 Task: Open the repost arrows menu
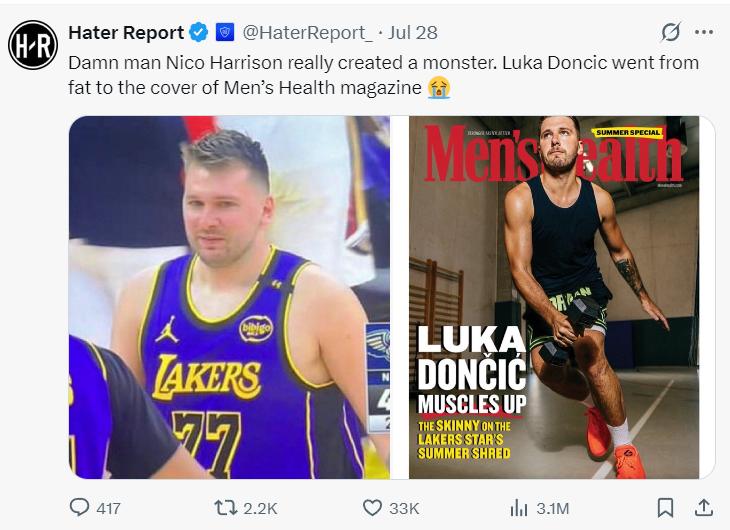pyautogui.click(x=226, y=508)
